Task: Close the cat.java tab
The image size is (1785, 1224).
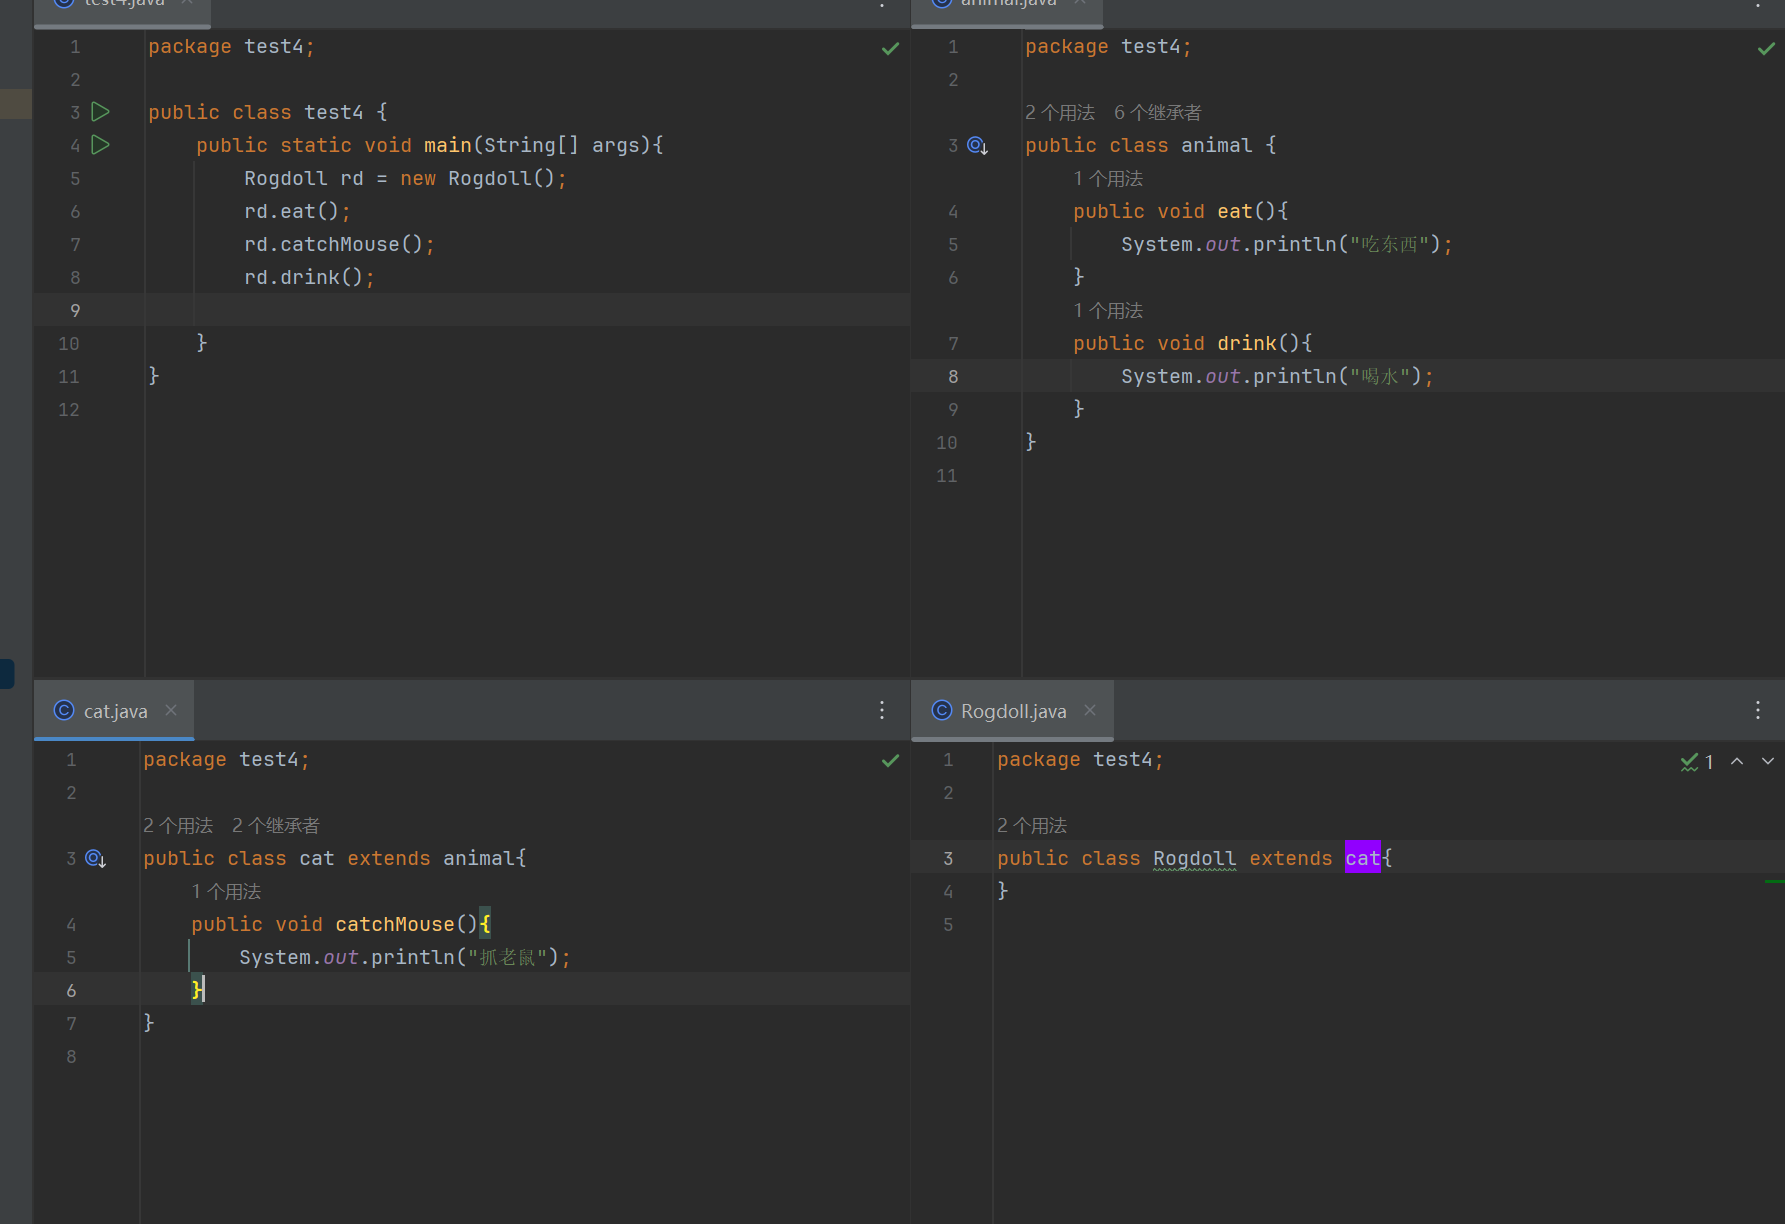Action: point(171,710)
